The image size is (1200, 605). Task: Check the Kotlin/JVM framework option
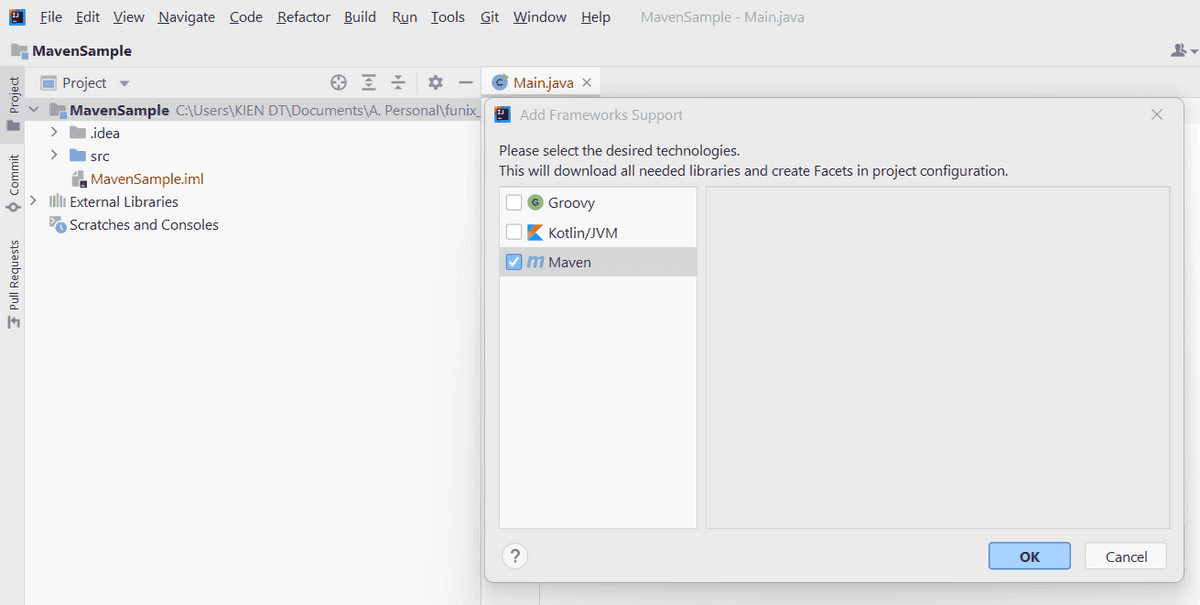pos(516,231)
